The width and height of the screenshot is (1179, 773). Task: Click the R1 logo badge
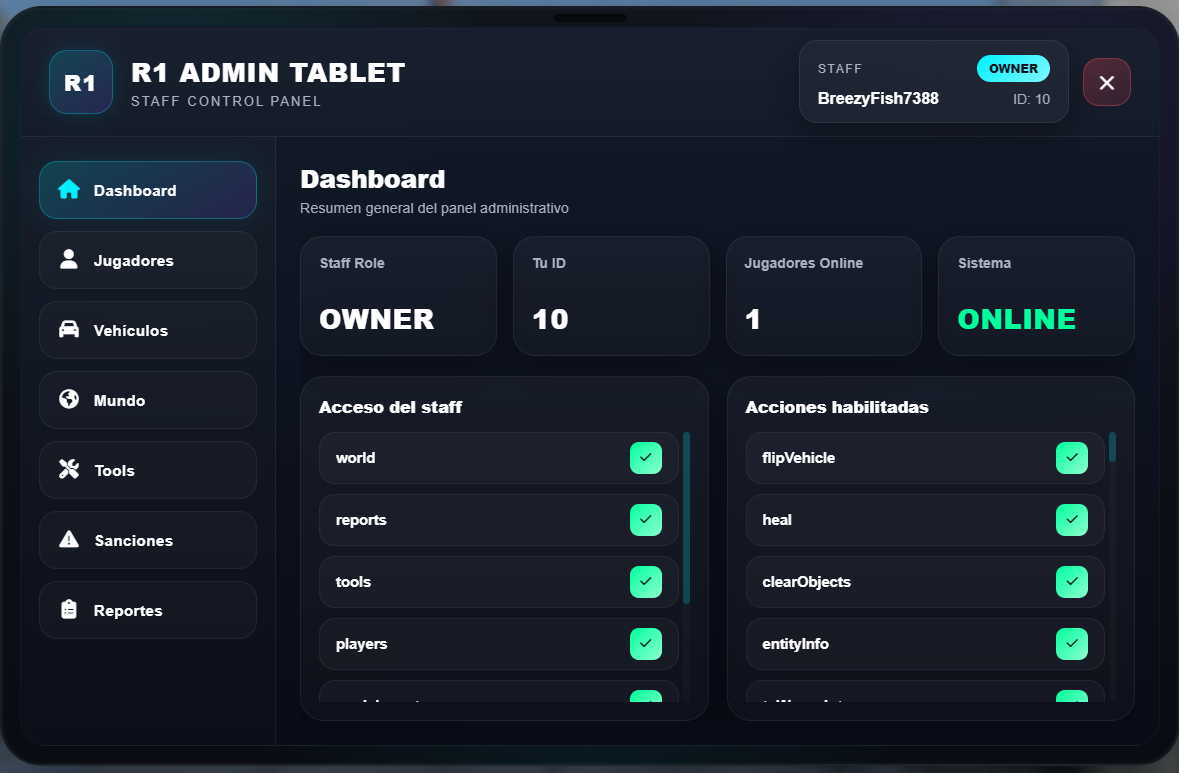80,82
